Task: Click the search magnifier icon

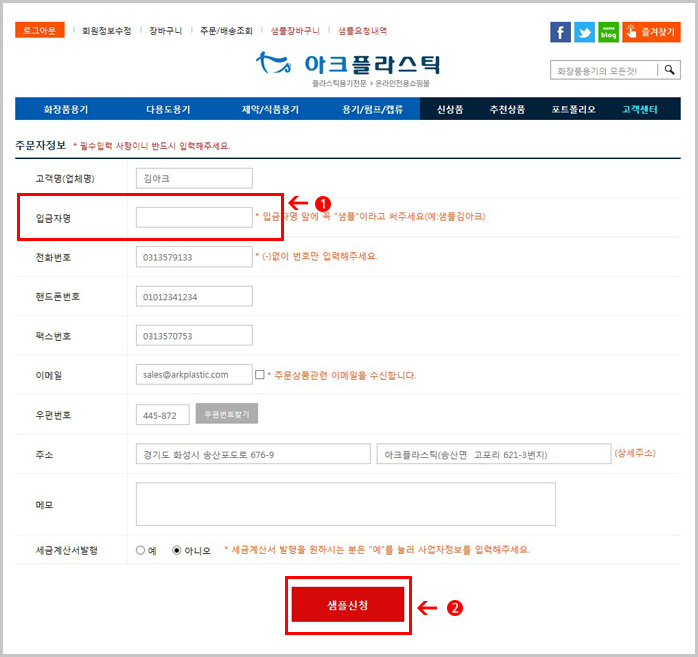Action: [x=670, y=70]
